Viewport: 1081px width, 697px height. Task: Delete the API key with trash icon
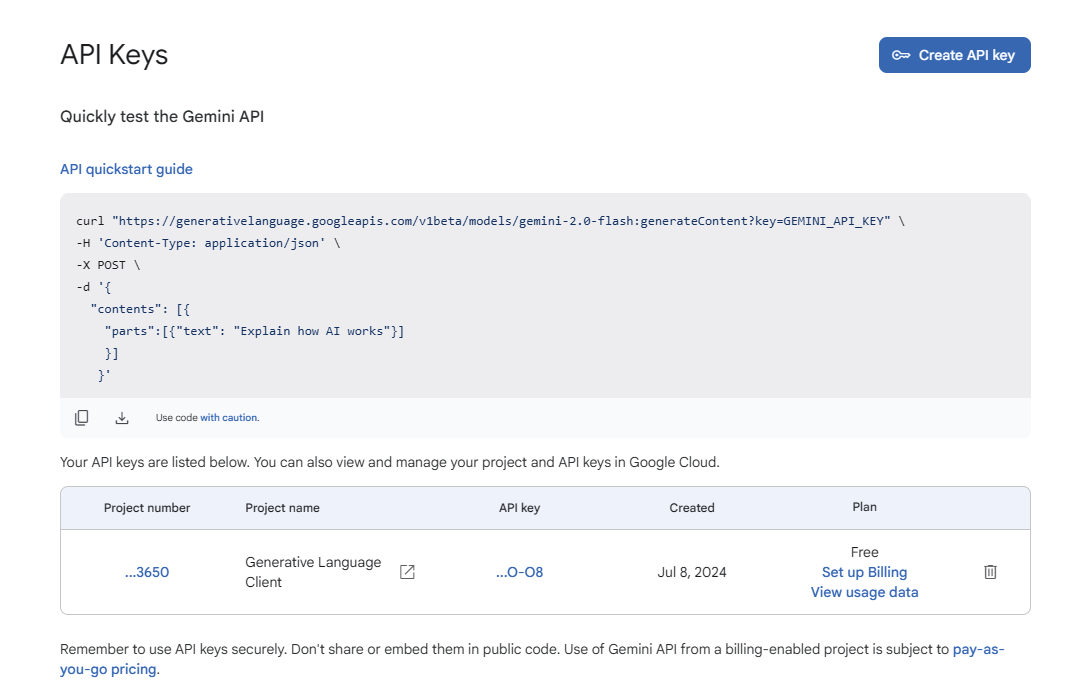pyautogui.click(x=990, y=572)
